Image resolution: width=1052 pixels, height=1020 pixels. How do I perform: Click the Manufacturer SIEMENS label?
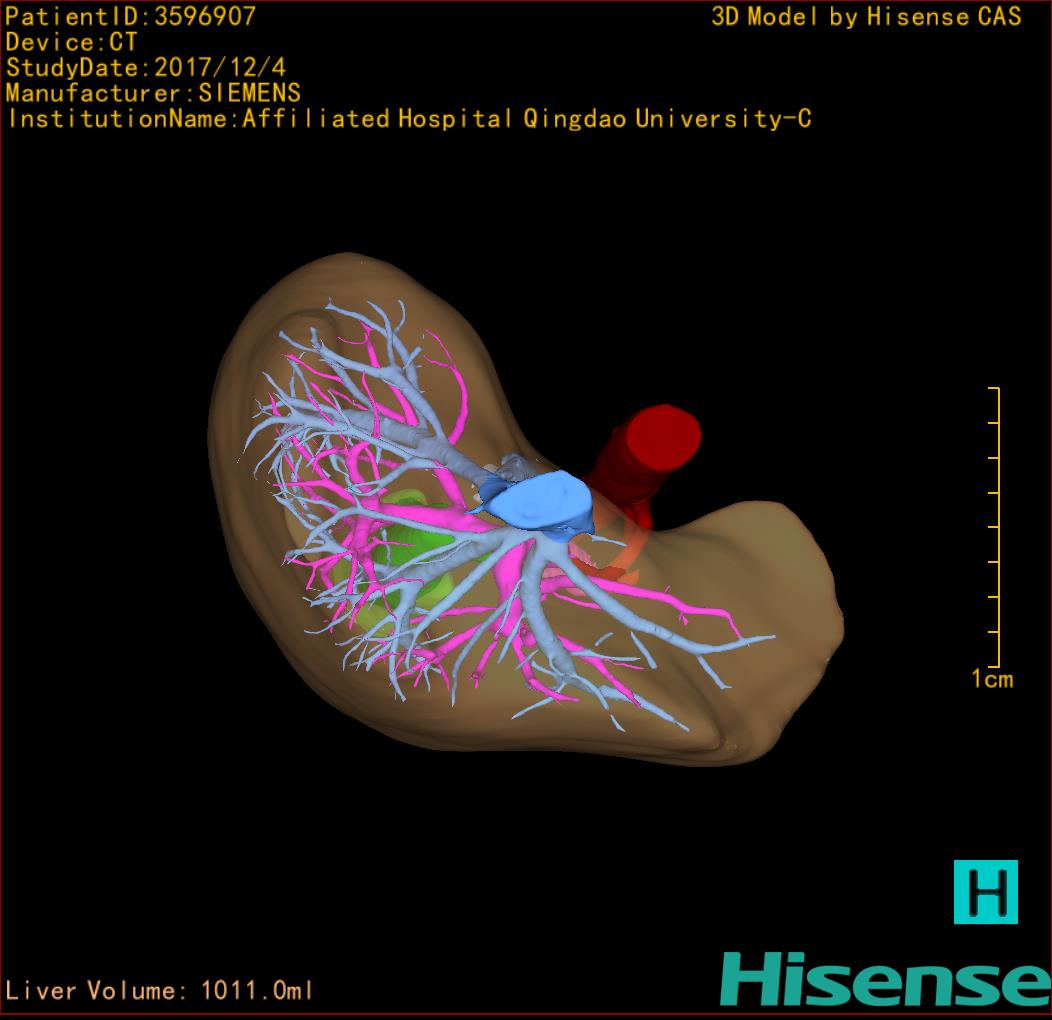point(153,93)
